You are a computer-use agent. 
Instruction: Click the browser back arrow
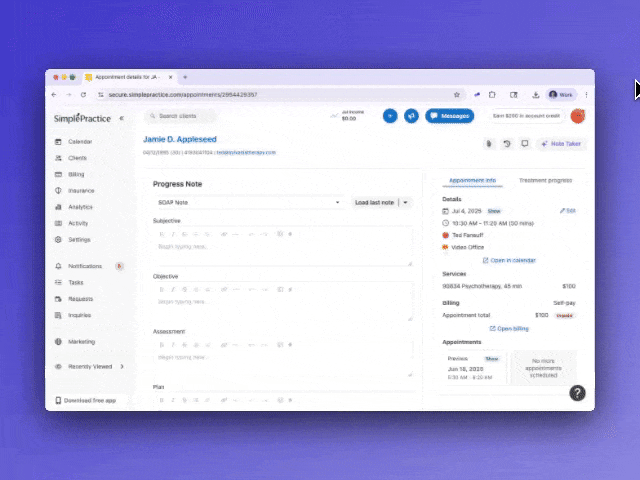click(54, 95)
